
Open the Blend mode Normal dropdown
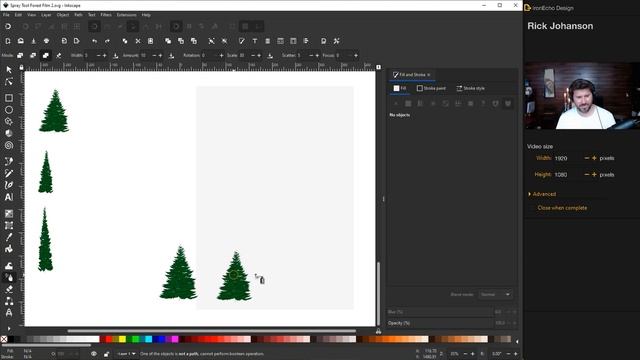click(x=495, y=294)
